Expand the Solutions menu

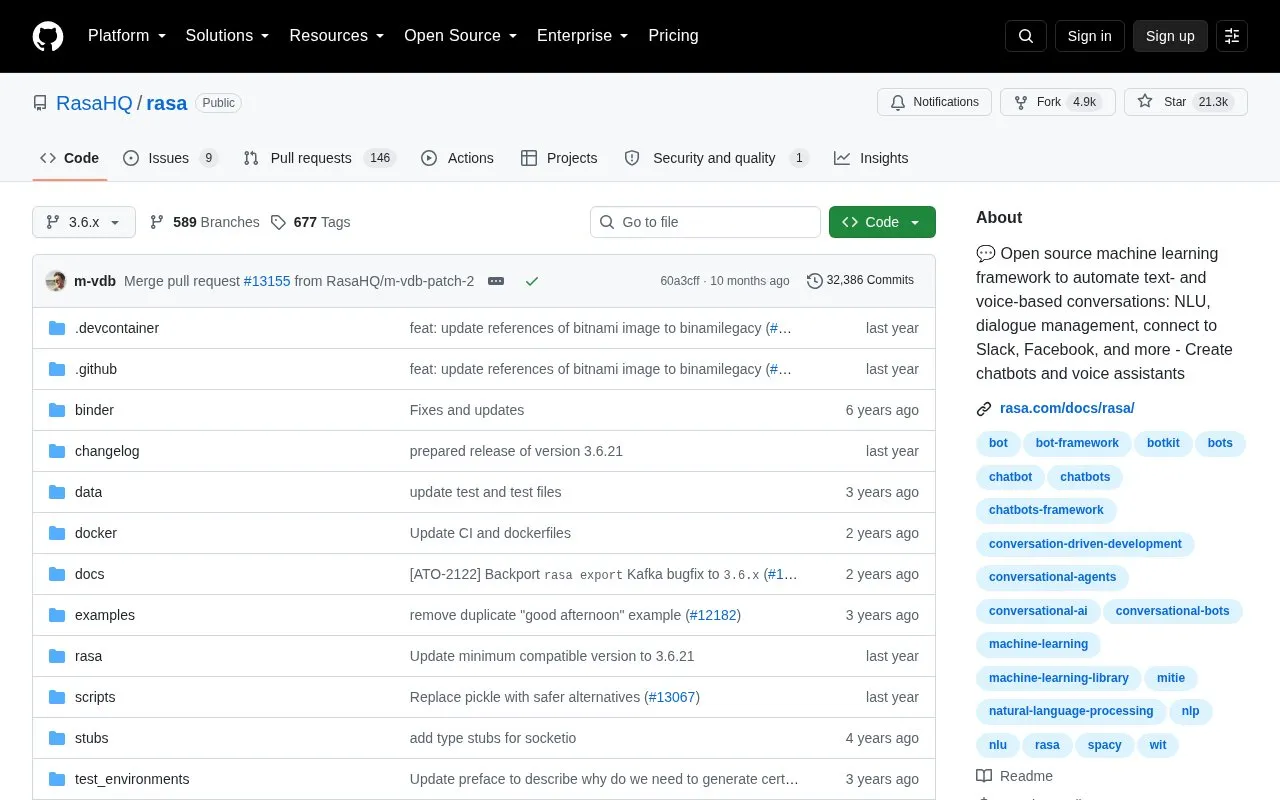click(x=228, y=36)
